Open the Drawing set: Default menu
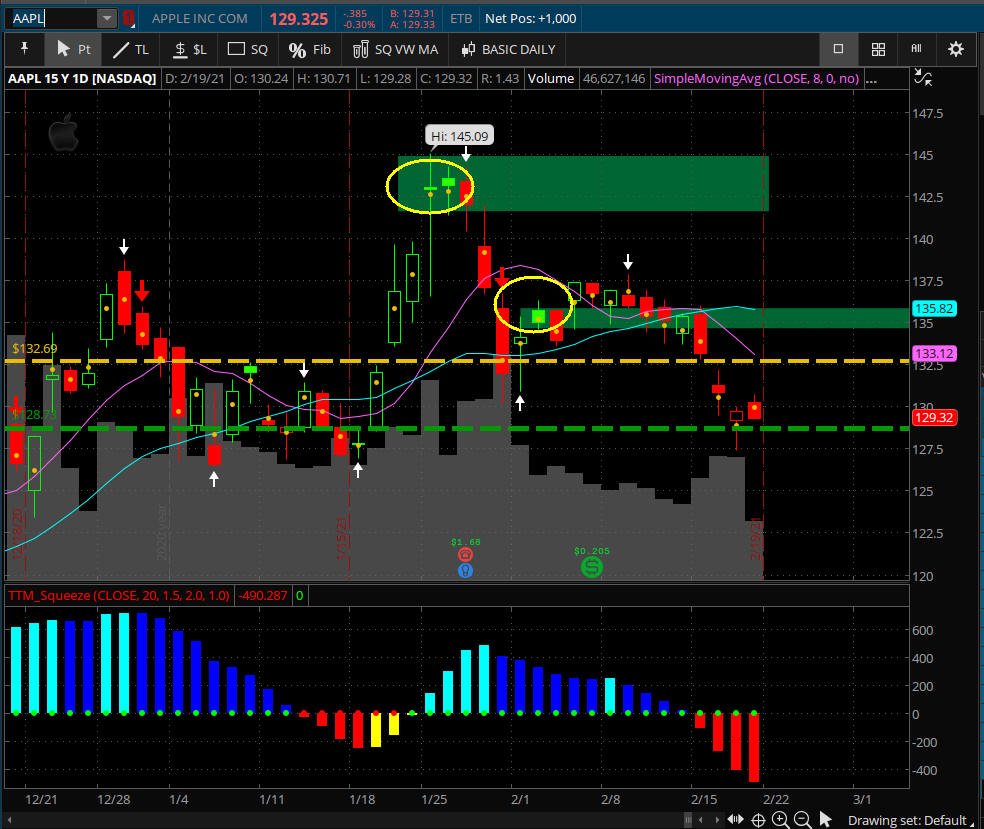984x829 pixels. pyautogui.click(x=911, y=820)
